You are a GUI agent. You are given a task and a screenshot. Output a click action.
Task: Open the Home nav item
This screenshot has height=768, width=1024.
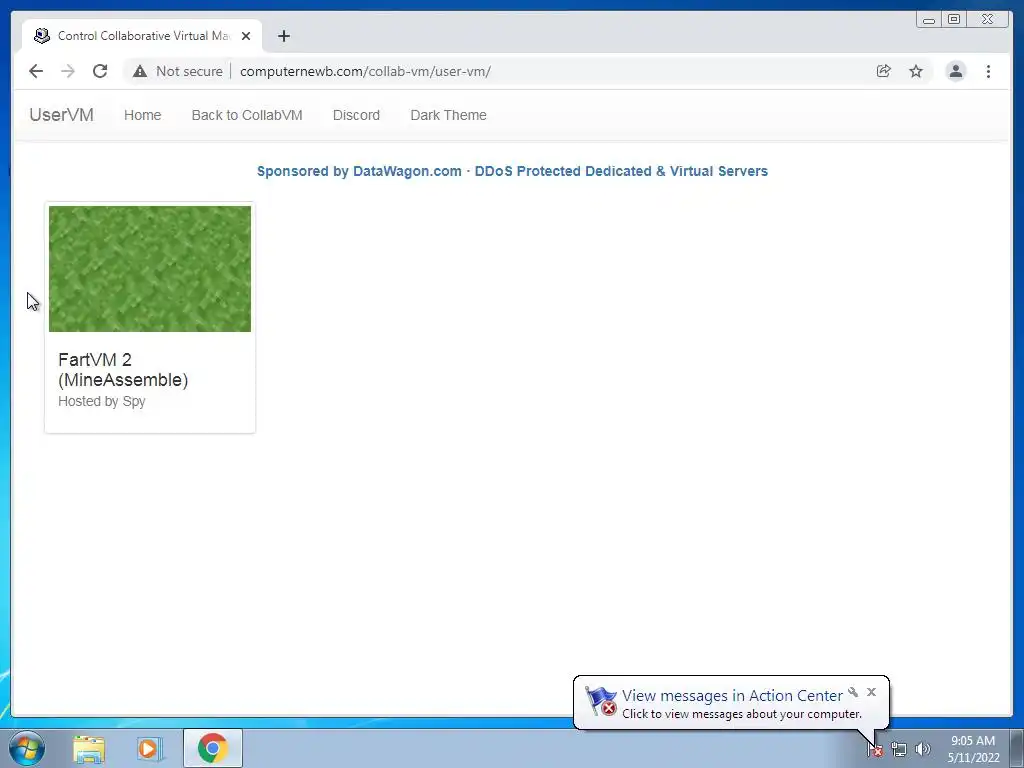pos(142,115)
